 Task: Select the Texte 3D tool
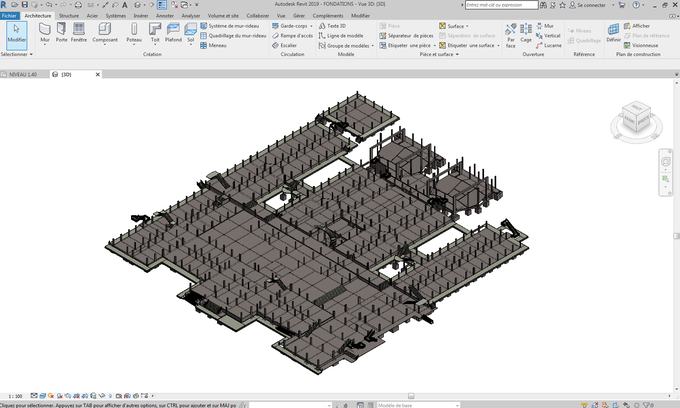pos(332,26)
